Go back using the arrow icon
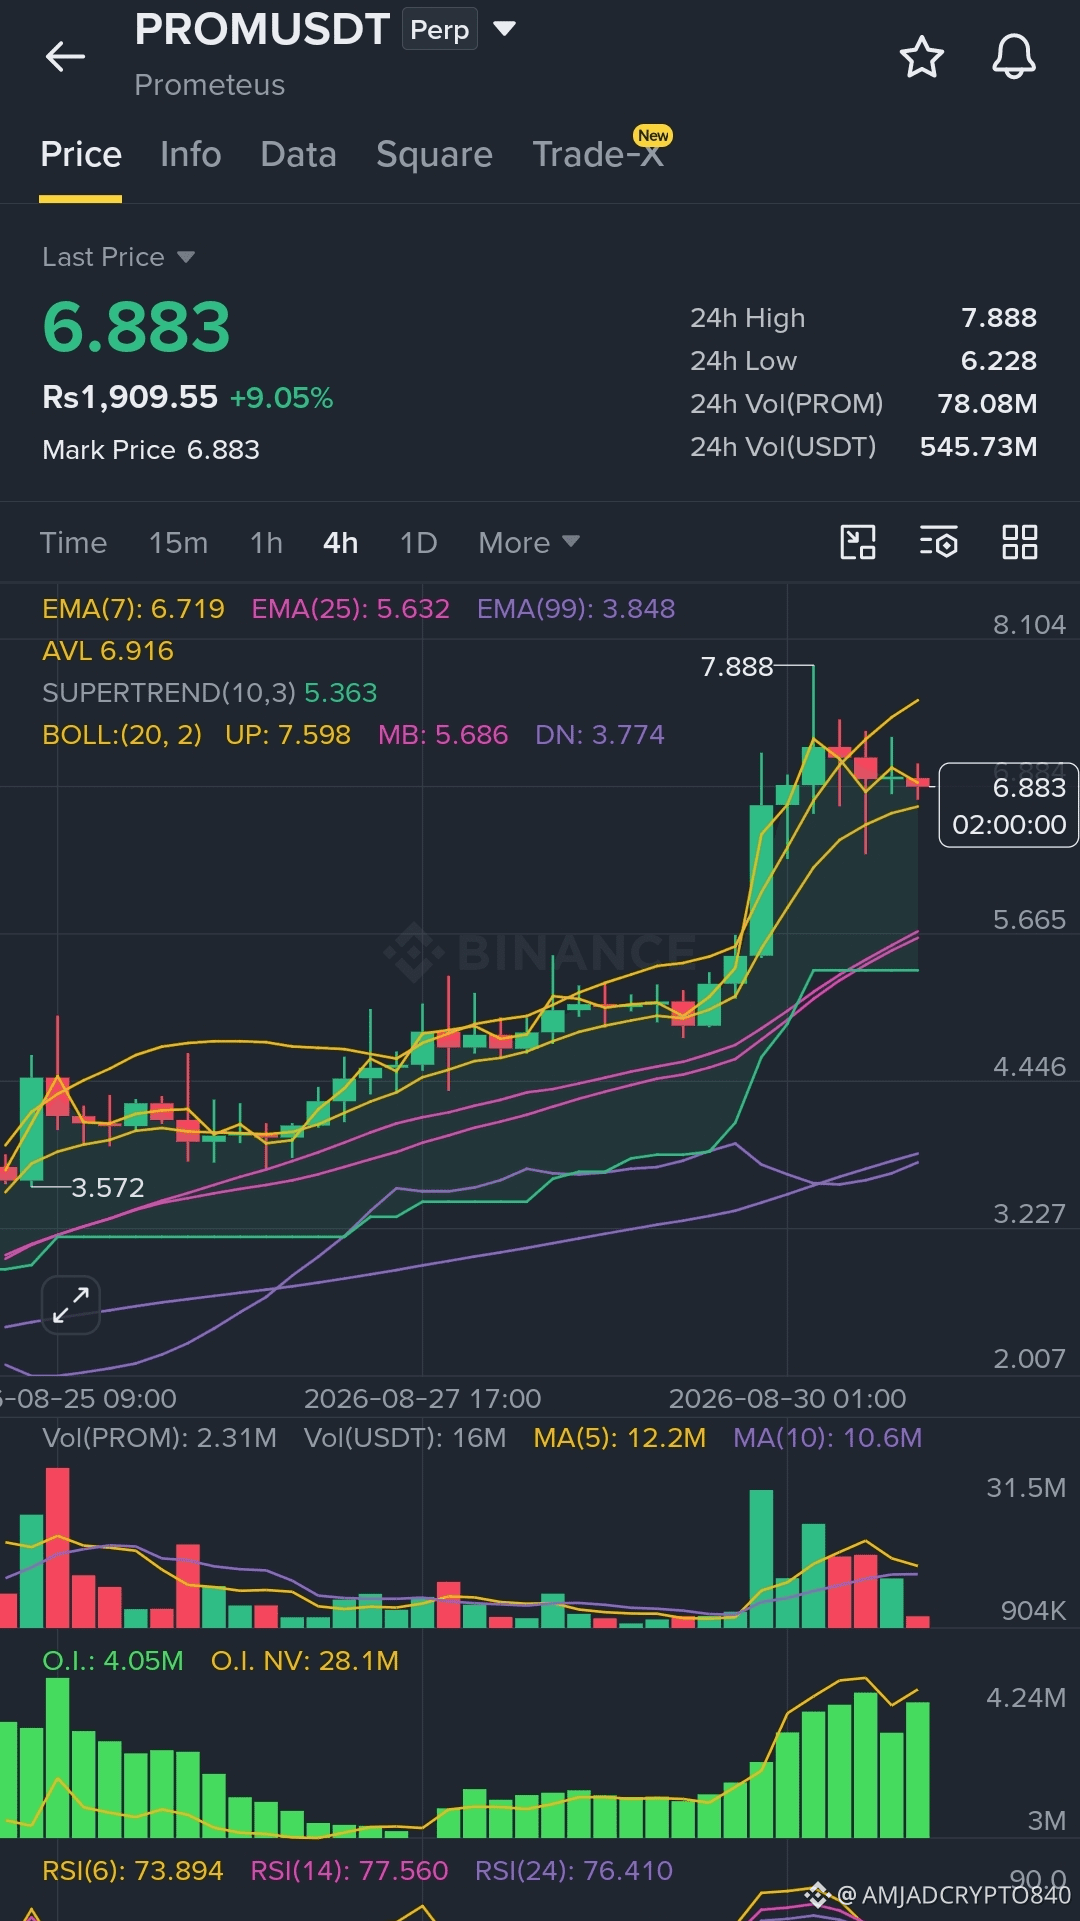The image size is (1080, 1921). click(65, 57)
